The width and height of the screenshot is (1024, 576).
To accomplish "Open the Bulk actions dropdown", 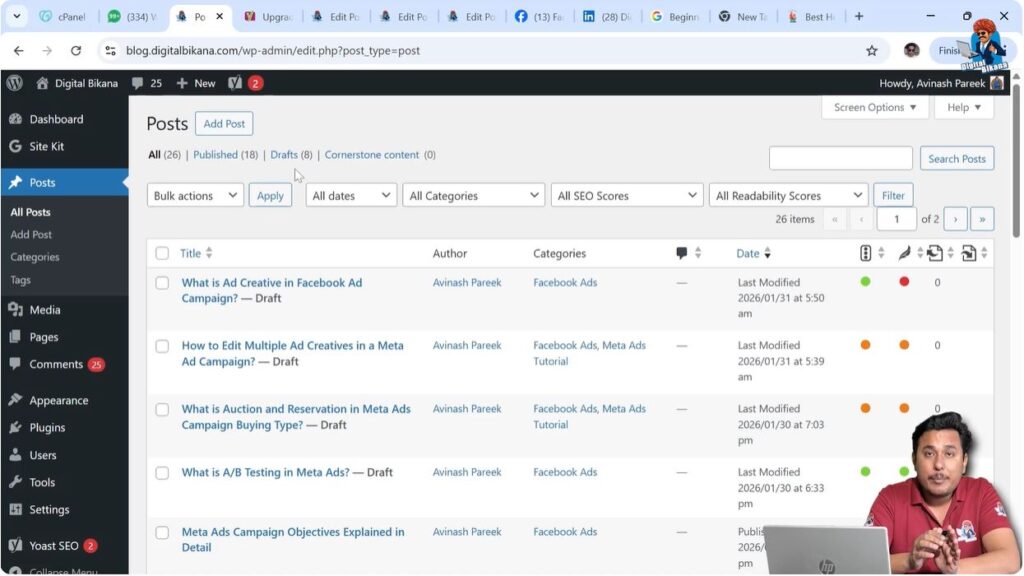I will [x=194, y=195].
